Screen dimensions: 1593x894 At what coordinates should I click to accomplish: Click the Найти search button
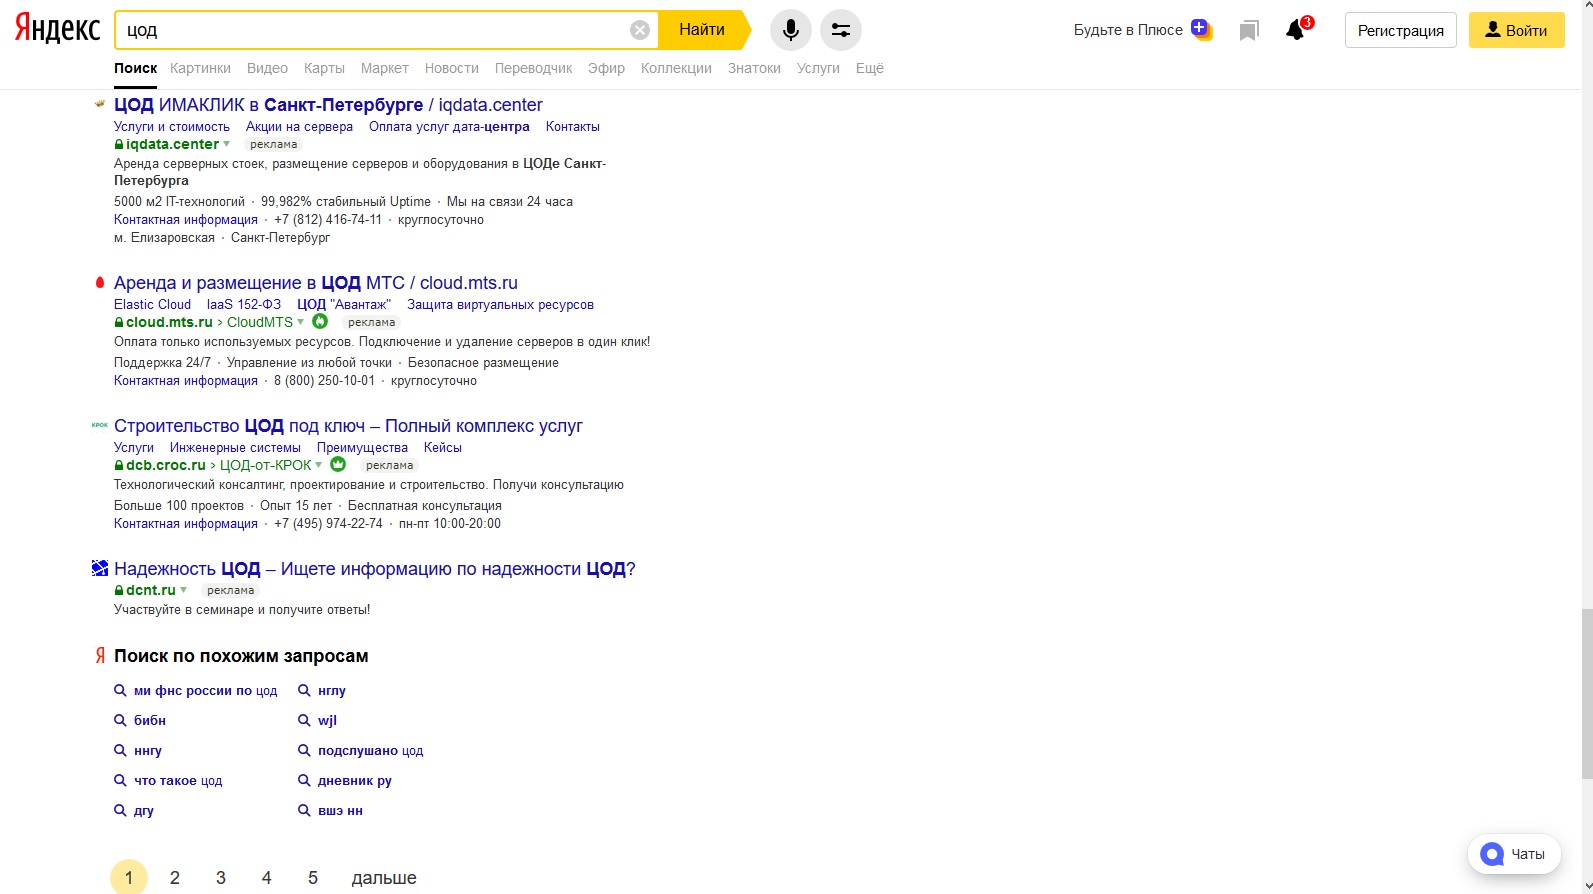[x=703, y=30]
